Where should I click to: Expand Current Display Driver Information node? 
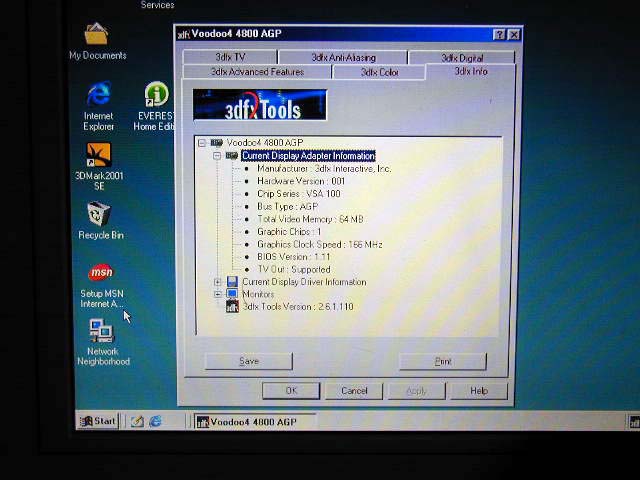click(217, 282)
